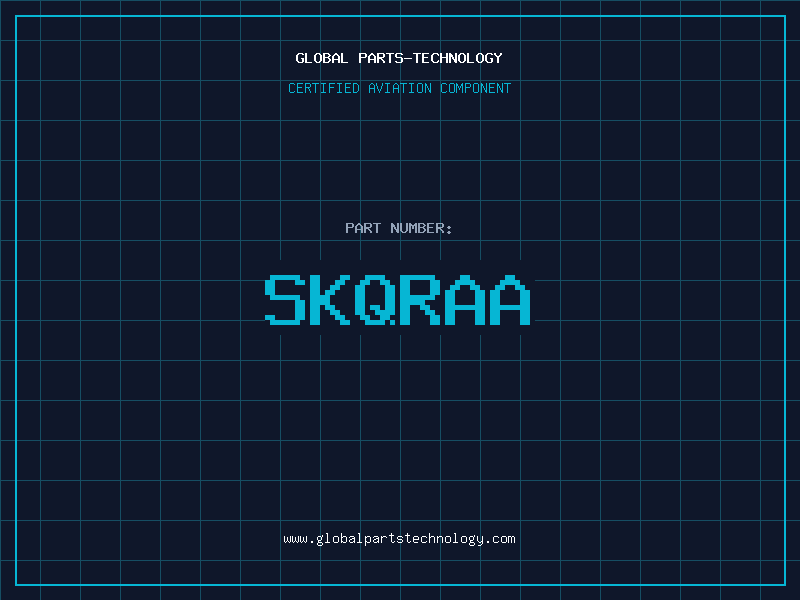
Task: Click the www prefix of the website URL
Action: pos(296,539)
